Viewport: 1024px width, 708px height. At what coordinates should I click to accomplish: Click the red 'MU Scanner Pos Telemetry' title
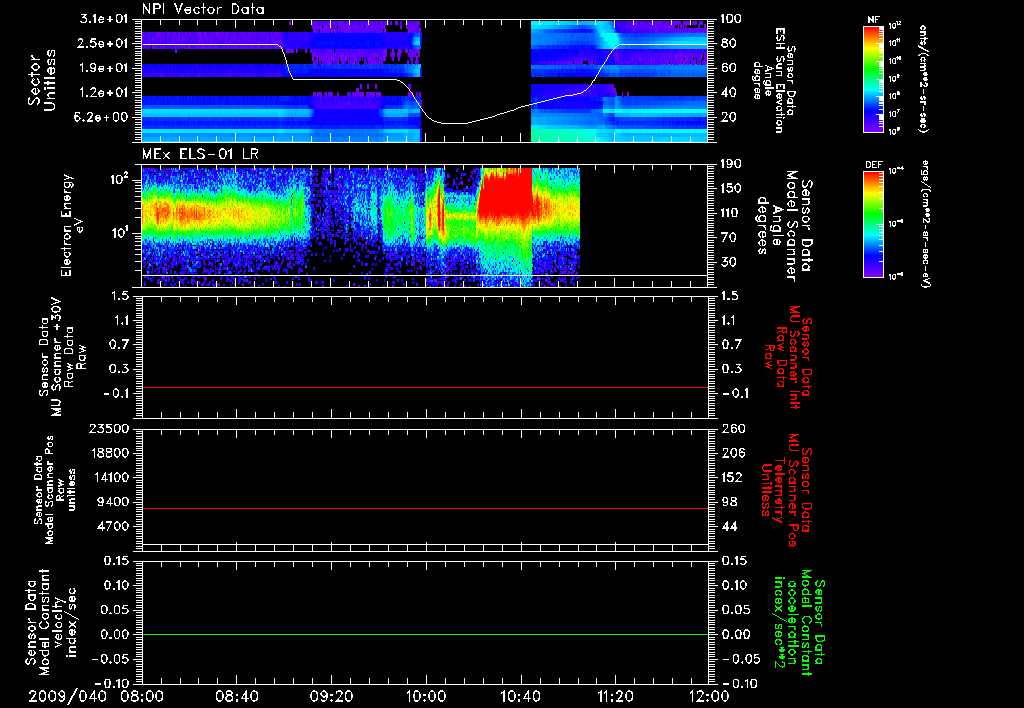coord(786,491)
